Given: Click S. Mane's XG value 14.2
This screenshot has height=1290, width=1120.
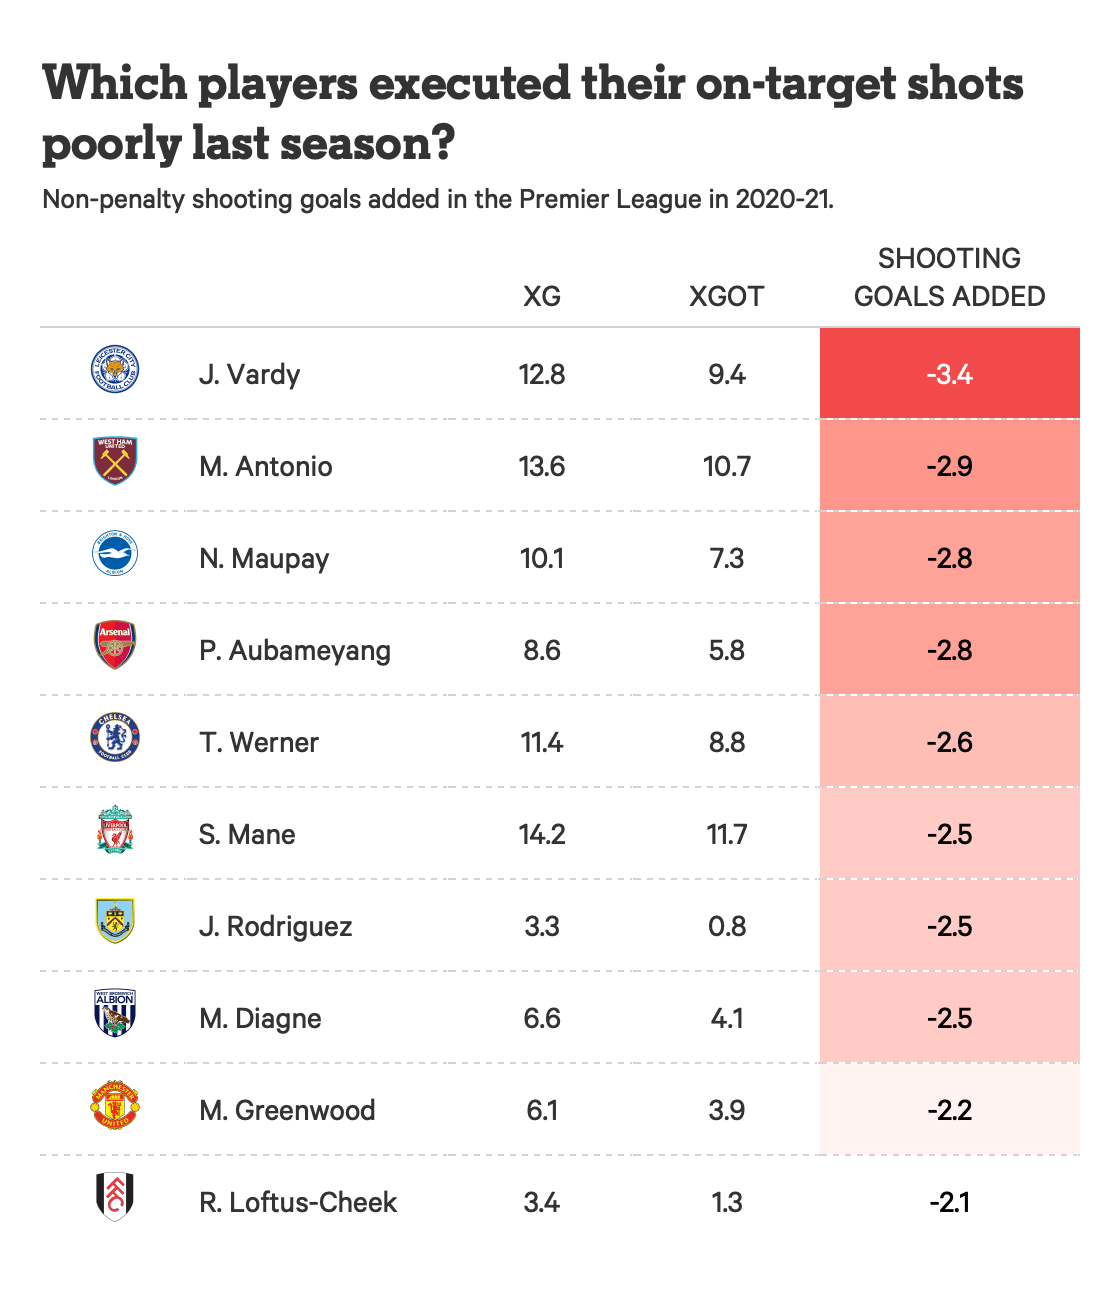Looking at the screenshot, I should 542,834.
